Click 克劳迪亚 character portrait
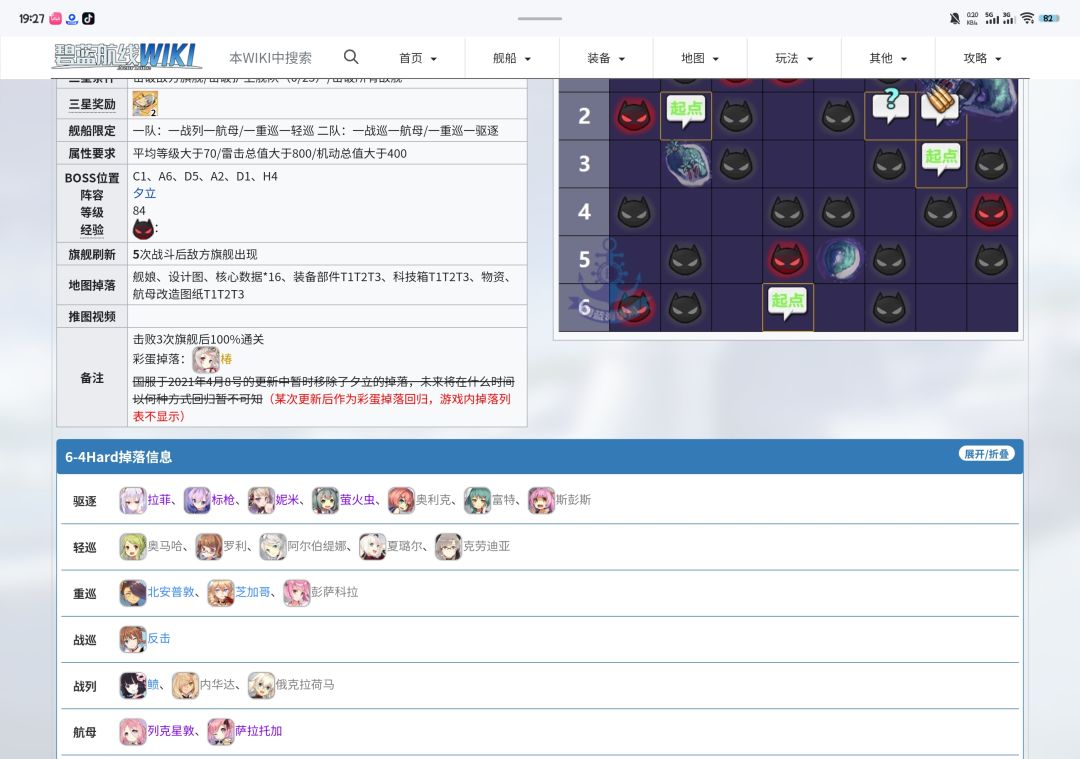The image size is (1080, 759). tap(448, 547)
